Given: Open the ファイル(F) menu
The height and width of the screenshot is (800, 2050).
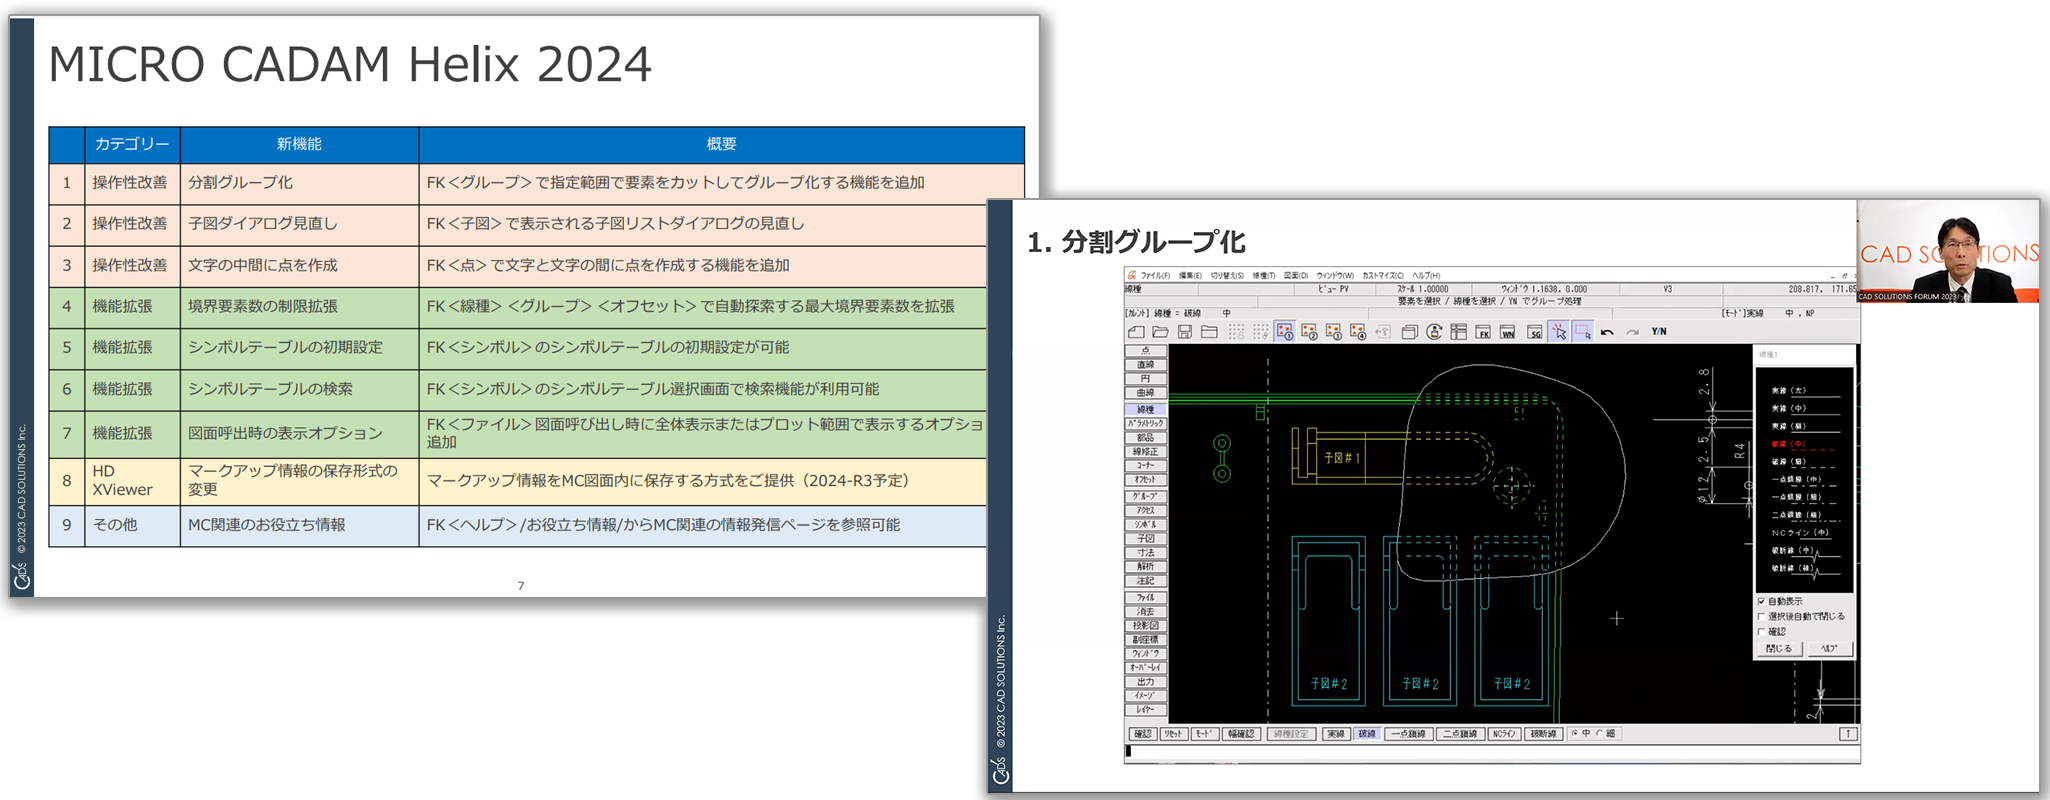Looking at the screenshot, I should (x=1155, y=276).
